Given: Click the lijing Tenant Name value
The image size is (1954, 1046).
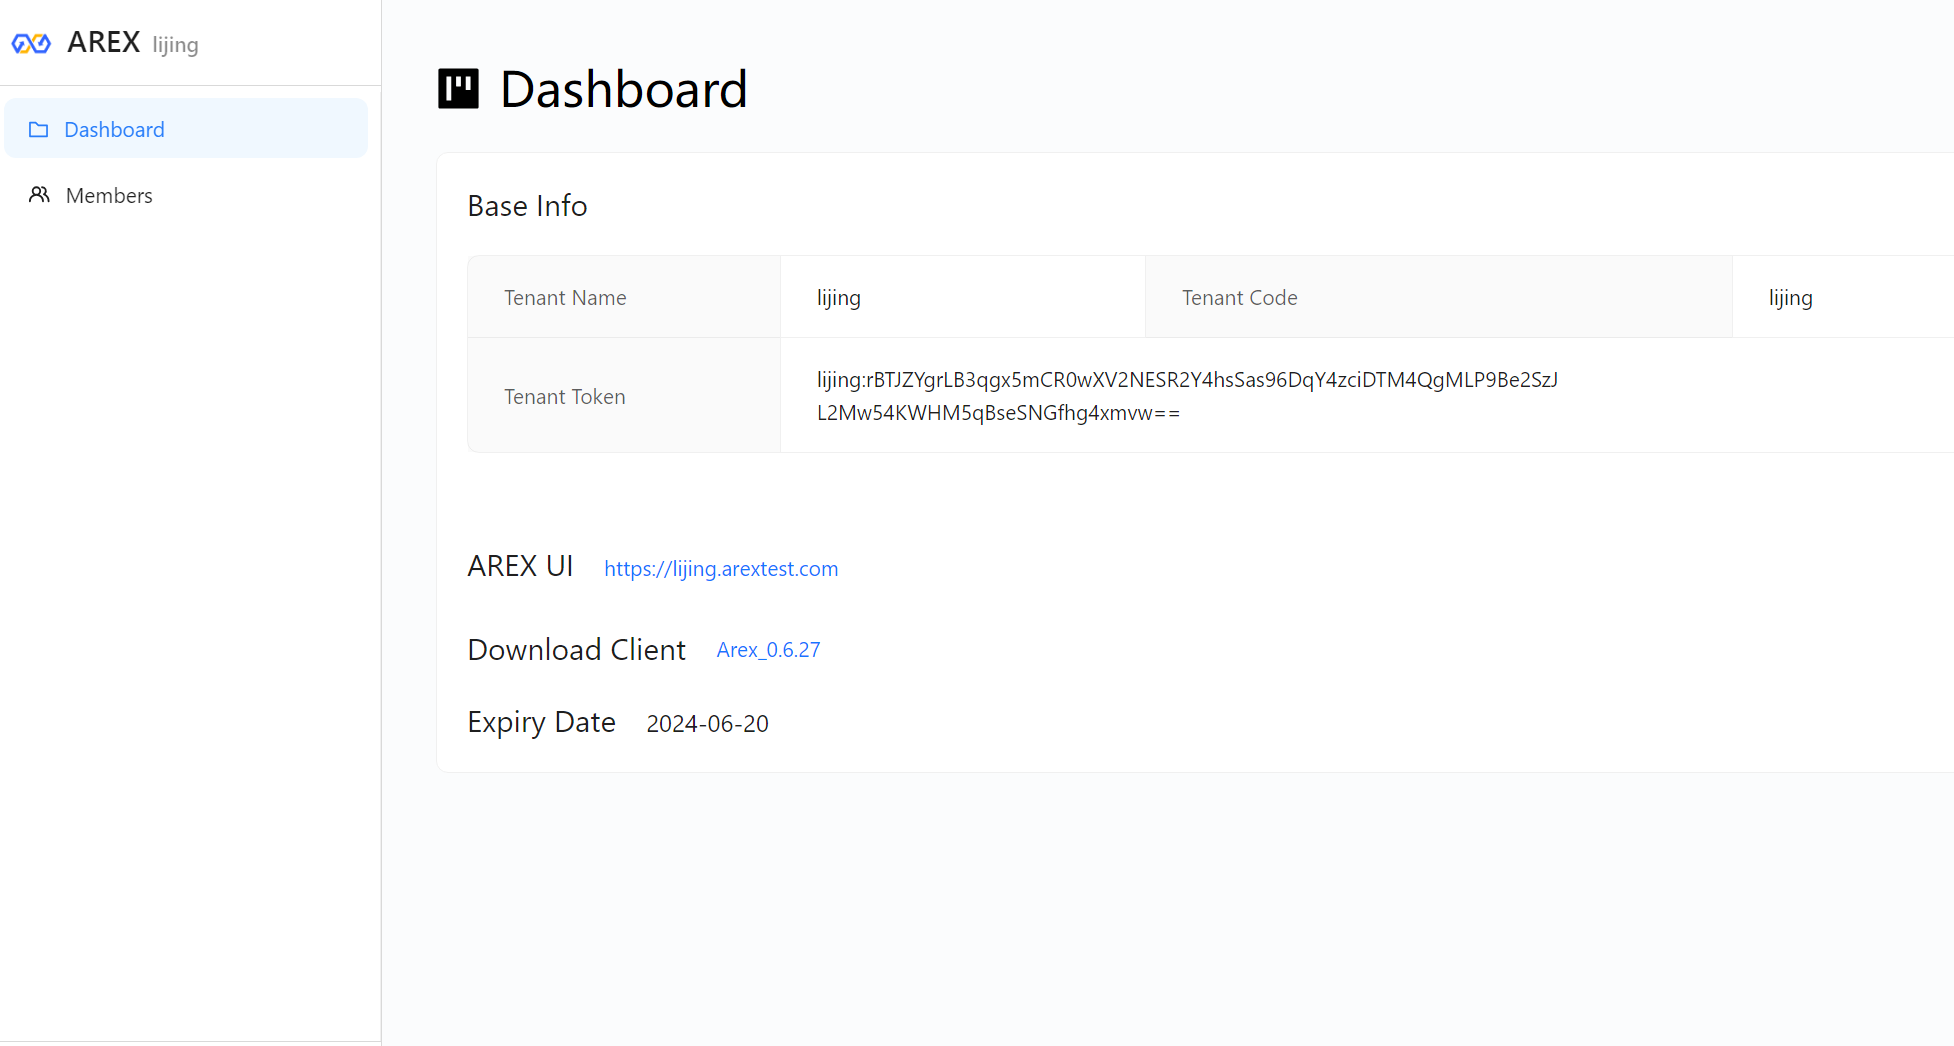Looking at the screenshot, I should click(839, 298).
